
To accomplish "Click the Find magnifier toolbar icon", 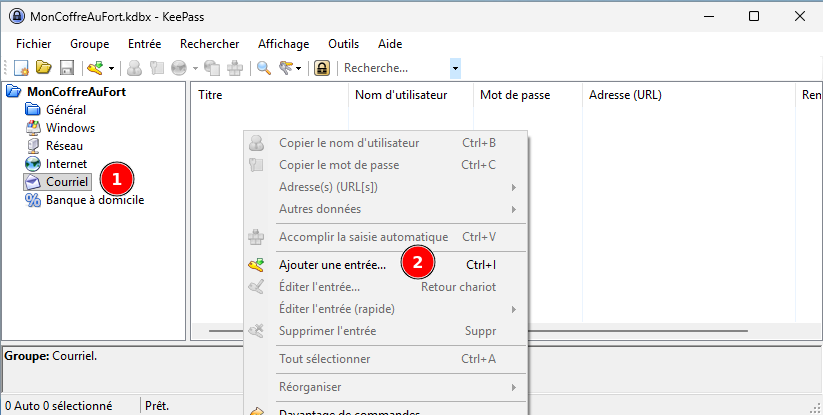I will coord(264,68).
